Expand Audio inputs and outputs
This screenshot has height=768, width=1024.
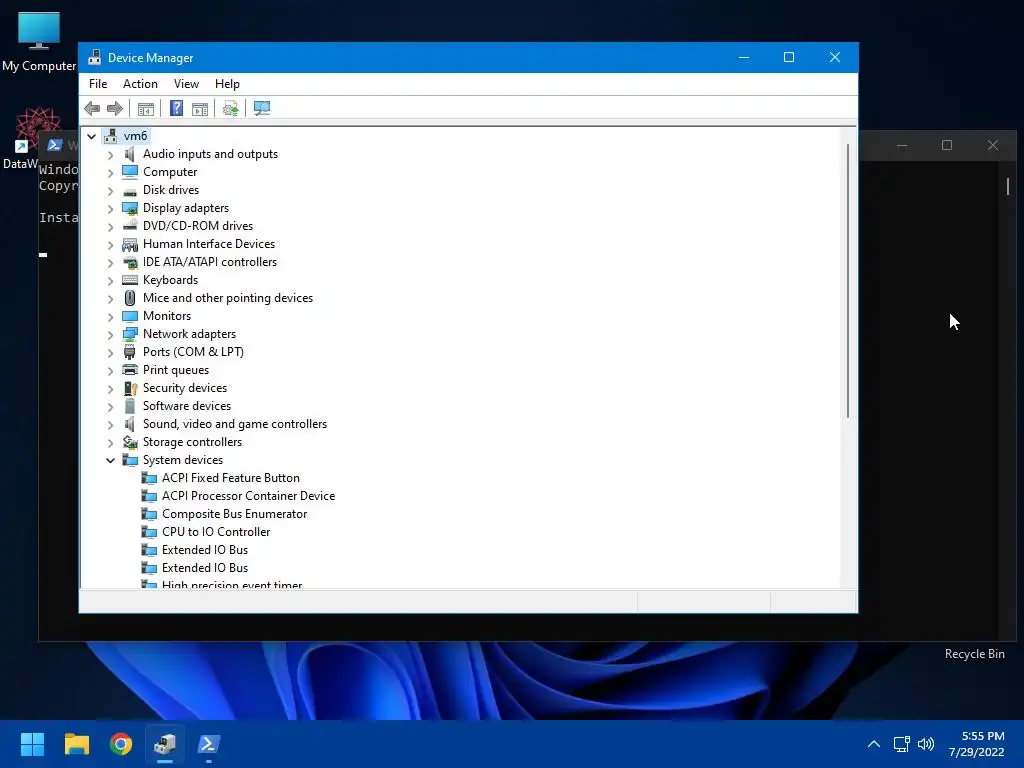[110, 155]
